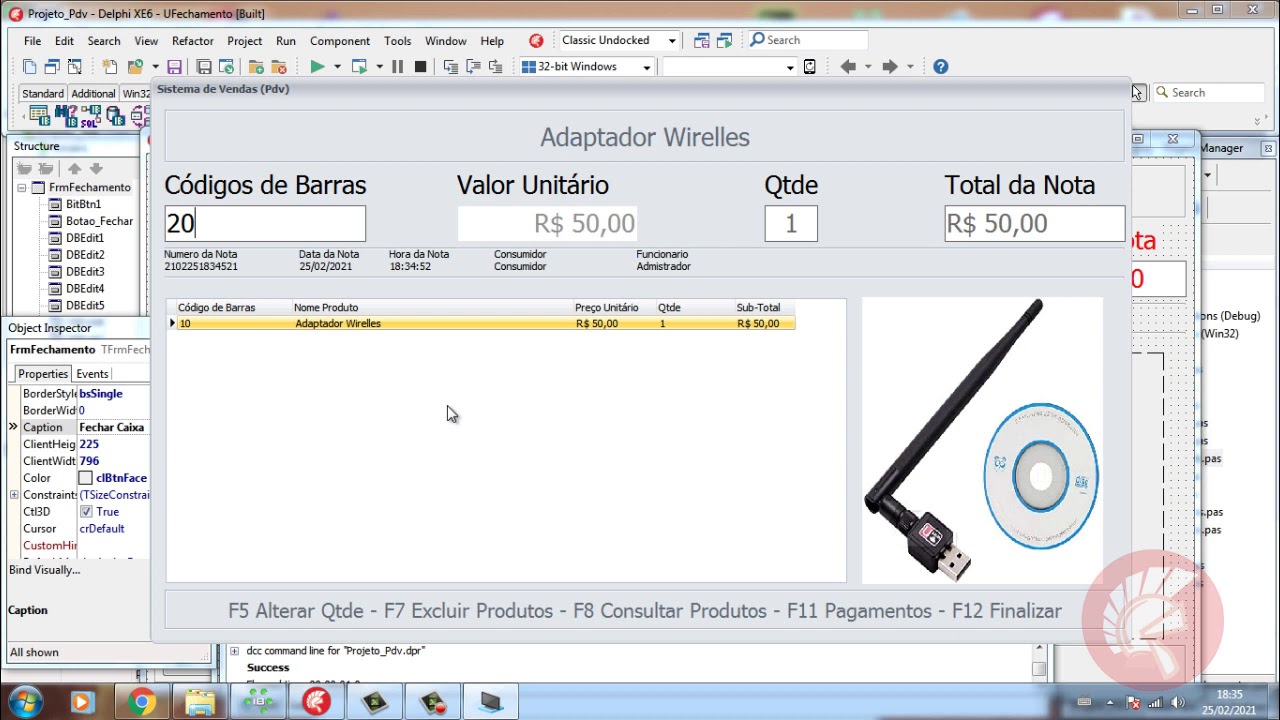The width and height of the screenshot is (1280, 720).
Task: Collapse the FrmFechamento tree node
Action: [x=21, y=187]
